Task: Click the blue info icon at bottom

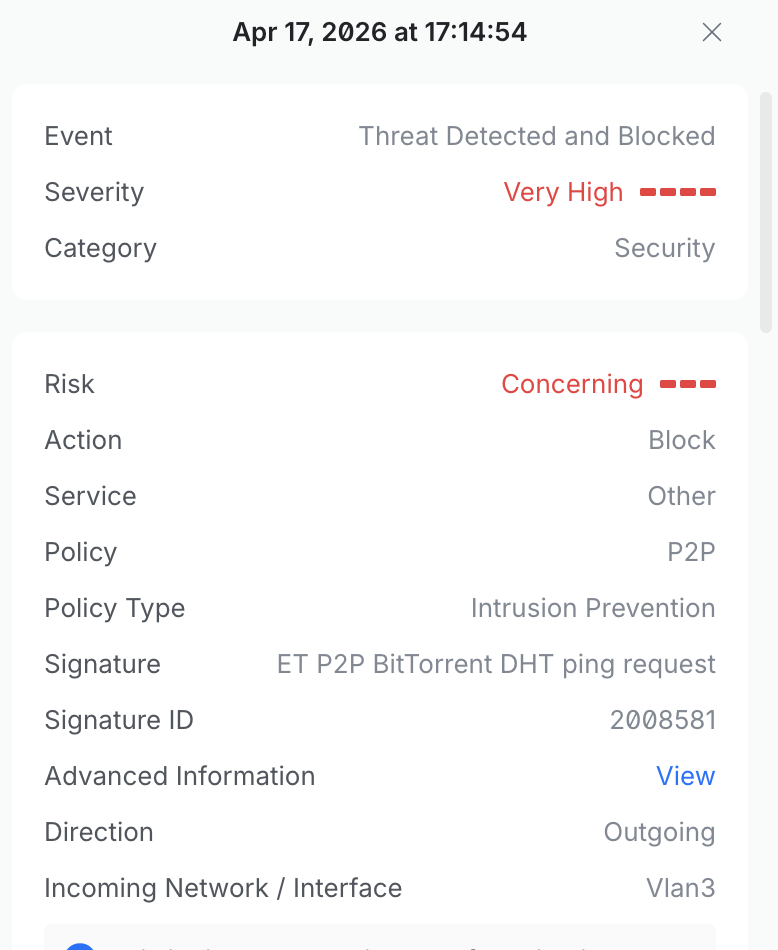Action: click(80, 944)
